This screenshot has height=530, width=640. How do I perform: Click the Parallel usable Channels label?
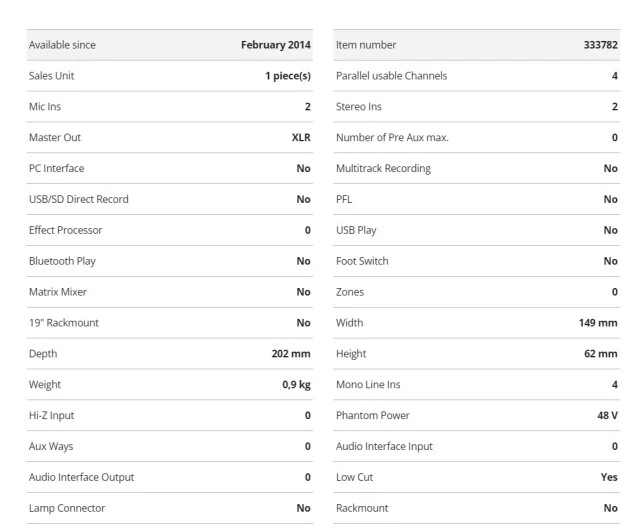[x=391, y=76]
